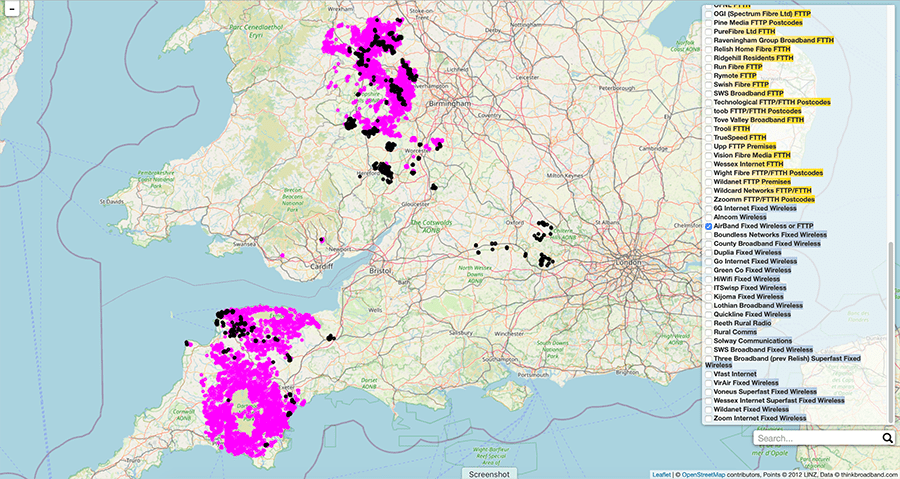
Task: Click into the Search text field
Action: tap(818, 438)
